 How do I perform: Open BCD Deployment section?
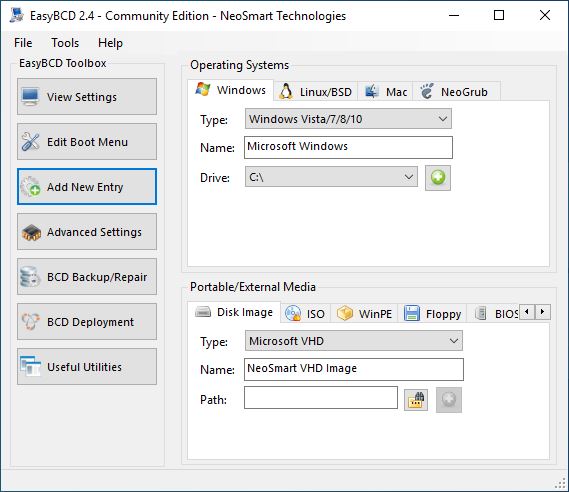87,322
